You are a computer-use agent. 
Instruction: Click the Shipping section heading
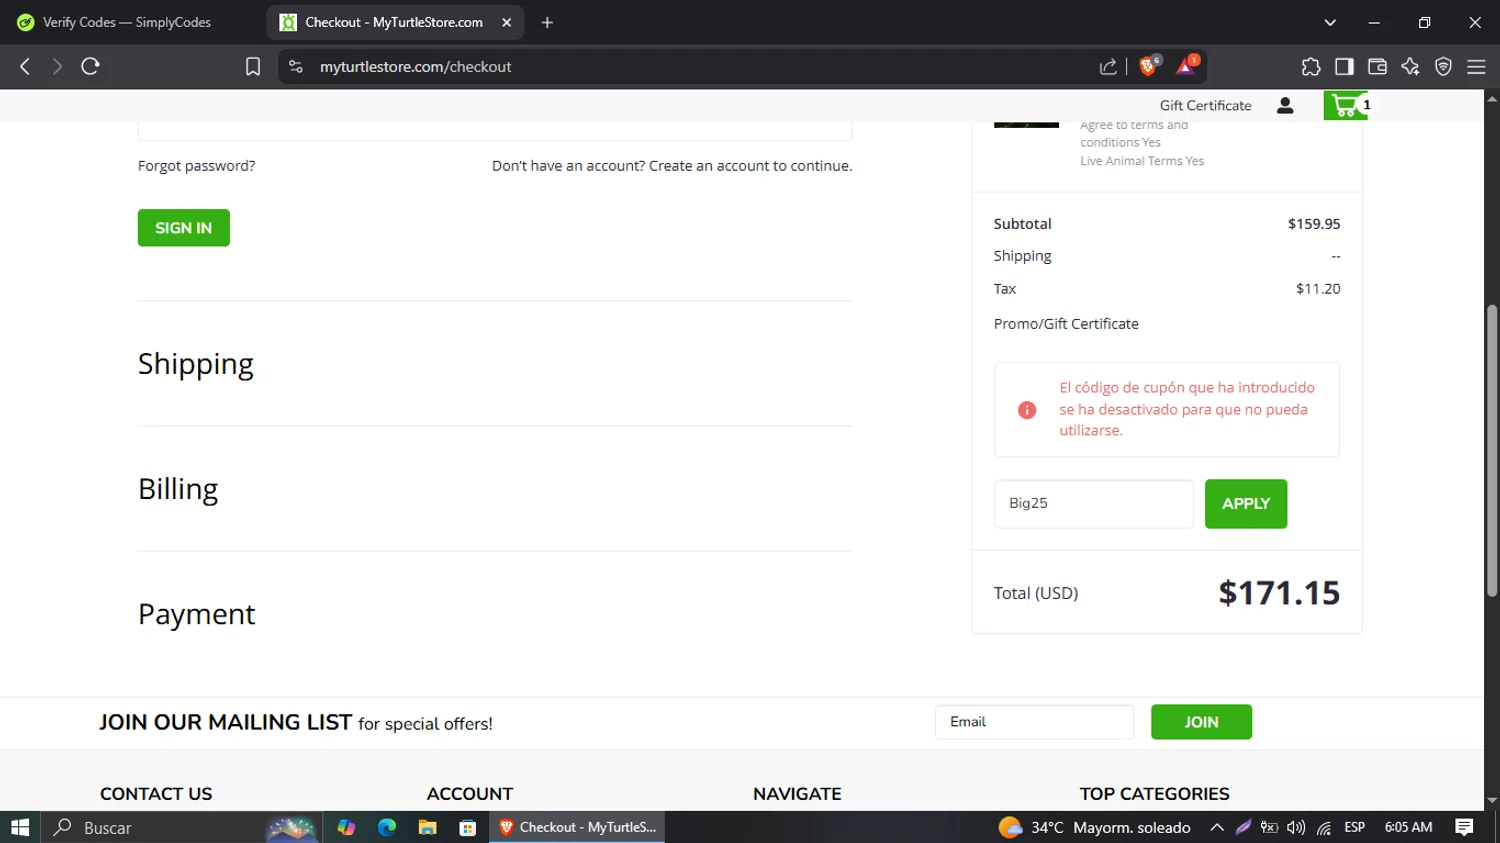pos(196,364)
